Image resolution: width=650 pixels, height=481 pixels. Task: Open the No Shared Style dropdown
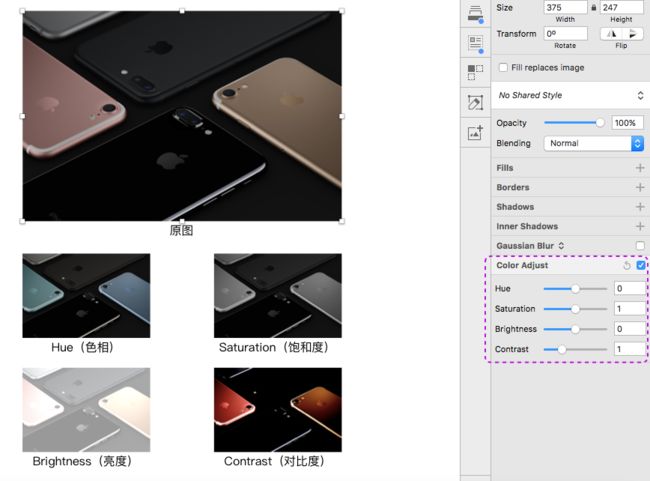click(571, 95)
